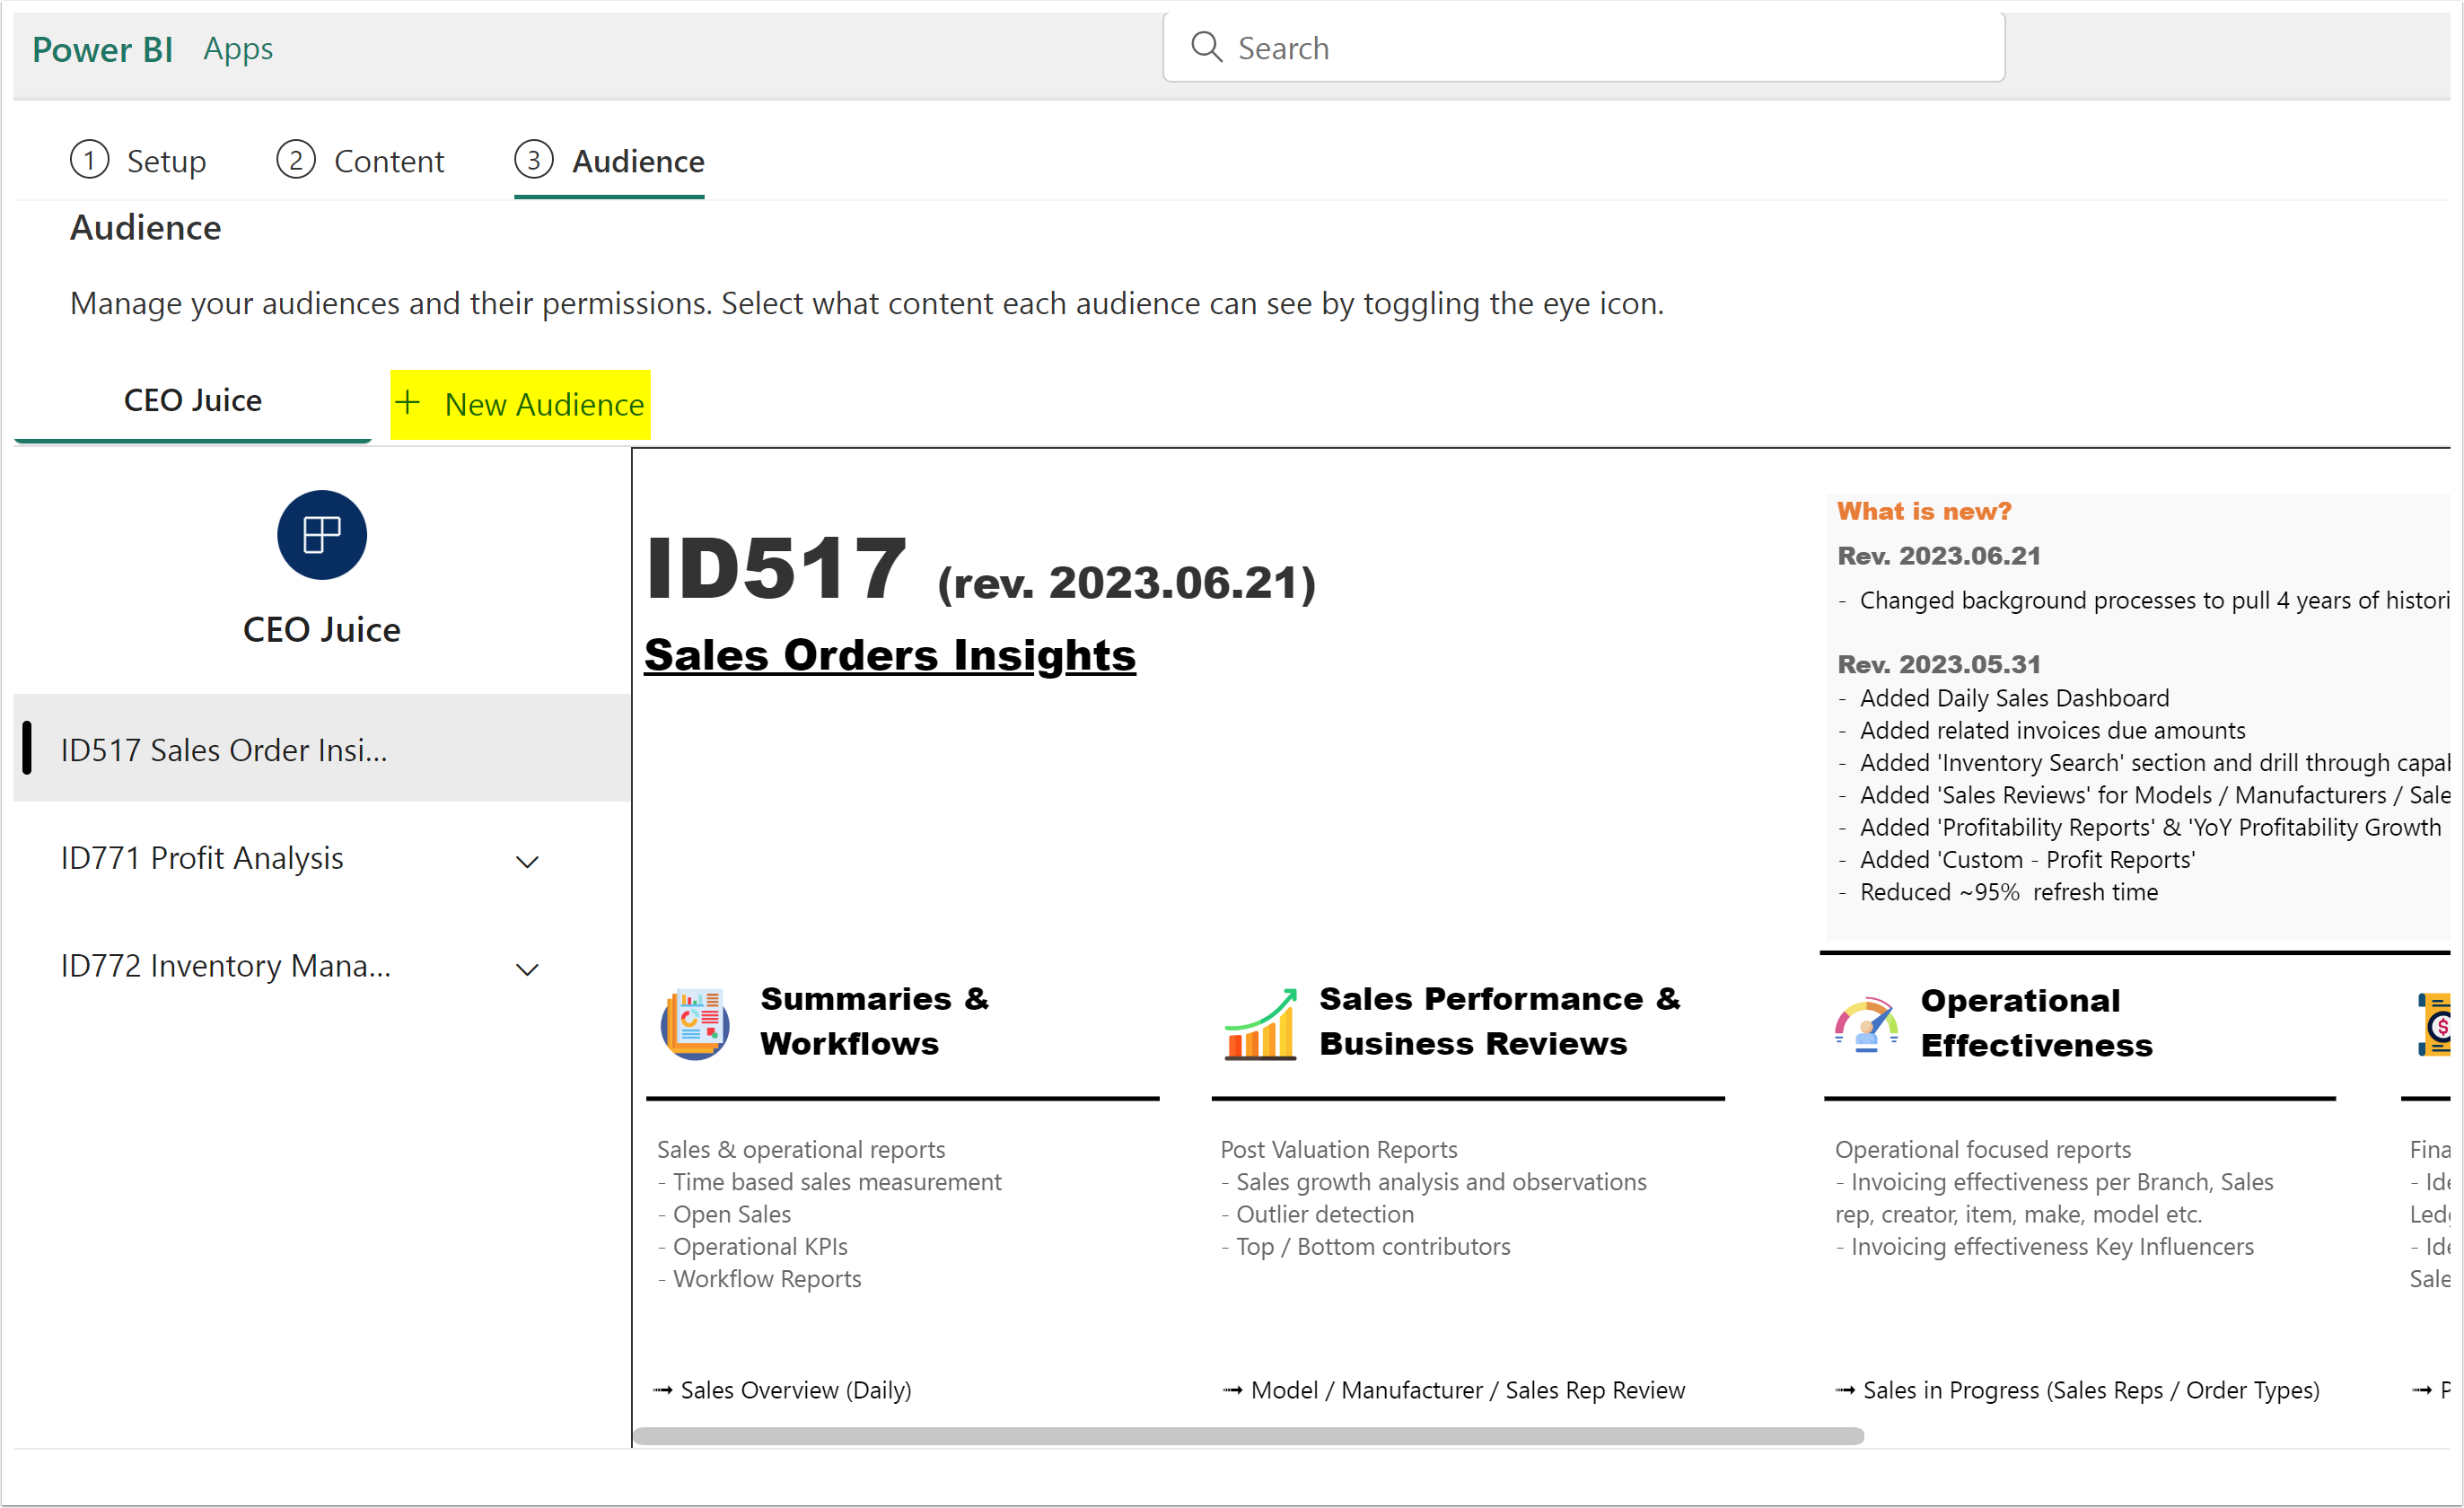
Task: Click the 'Operational KPIs' bullet text
Action: (760, 1247)
